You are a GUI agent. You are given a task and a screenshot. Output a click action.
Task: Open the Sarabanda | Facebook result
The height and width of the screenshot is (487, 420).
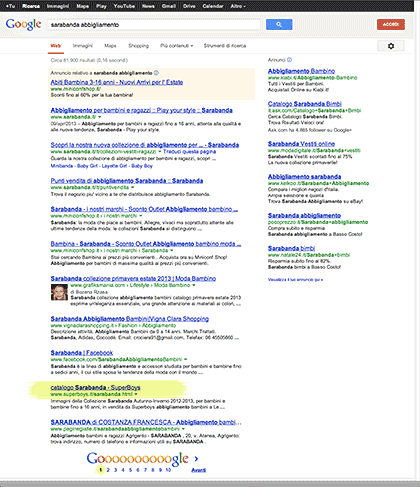[x=82, y=353]
